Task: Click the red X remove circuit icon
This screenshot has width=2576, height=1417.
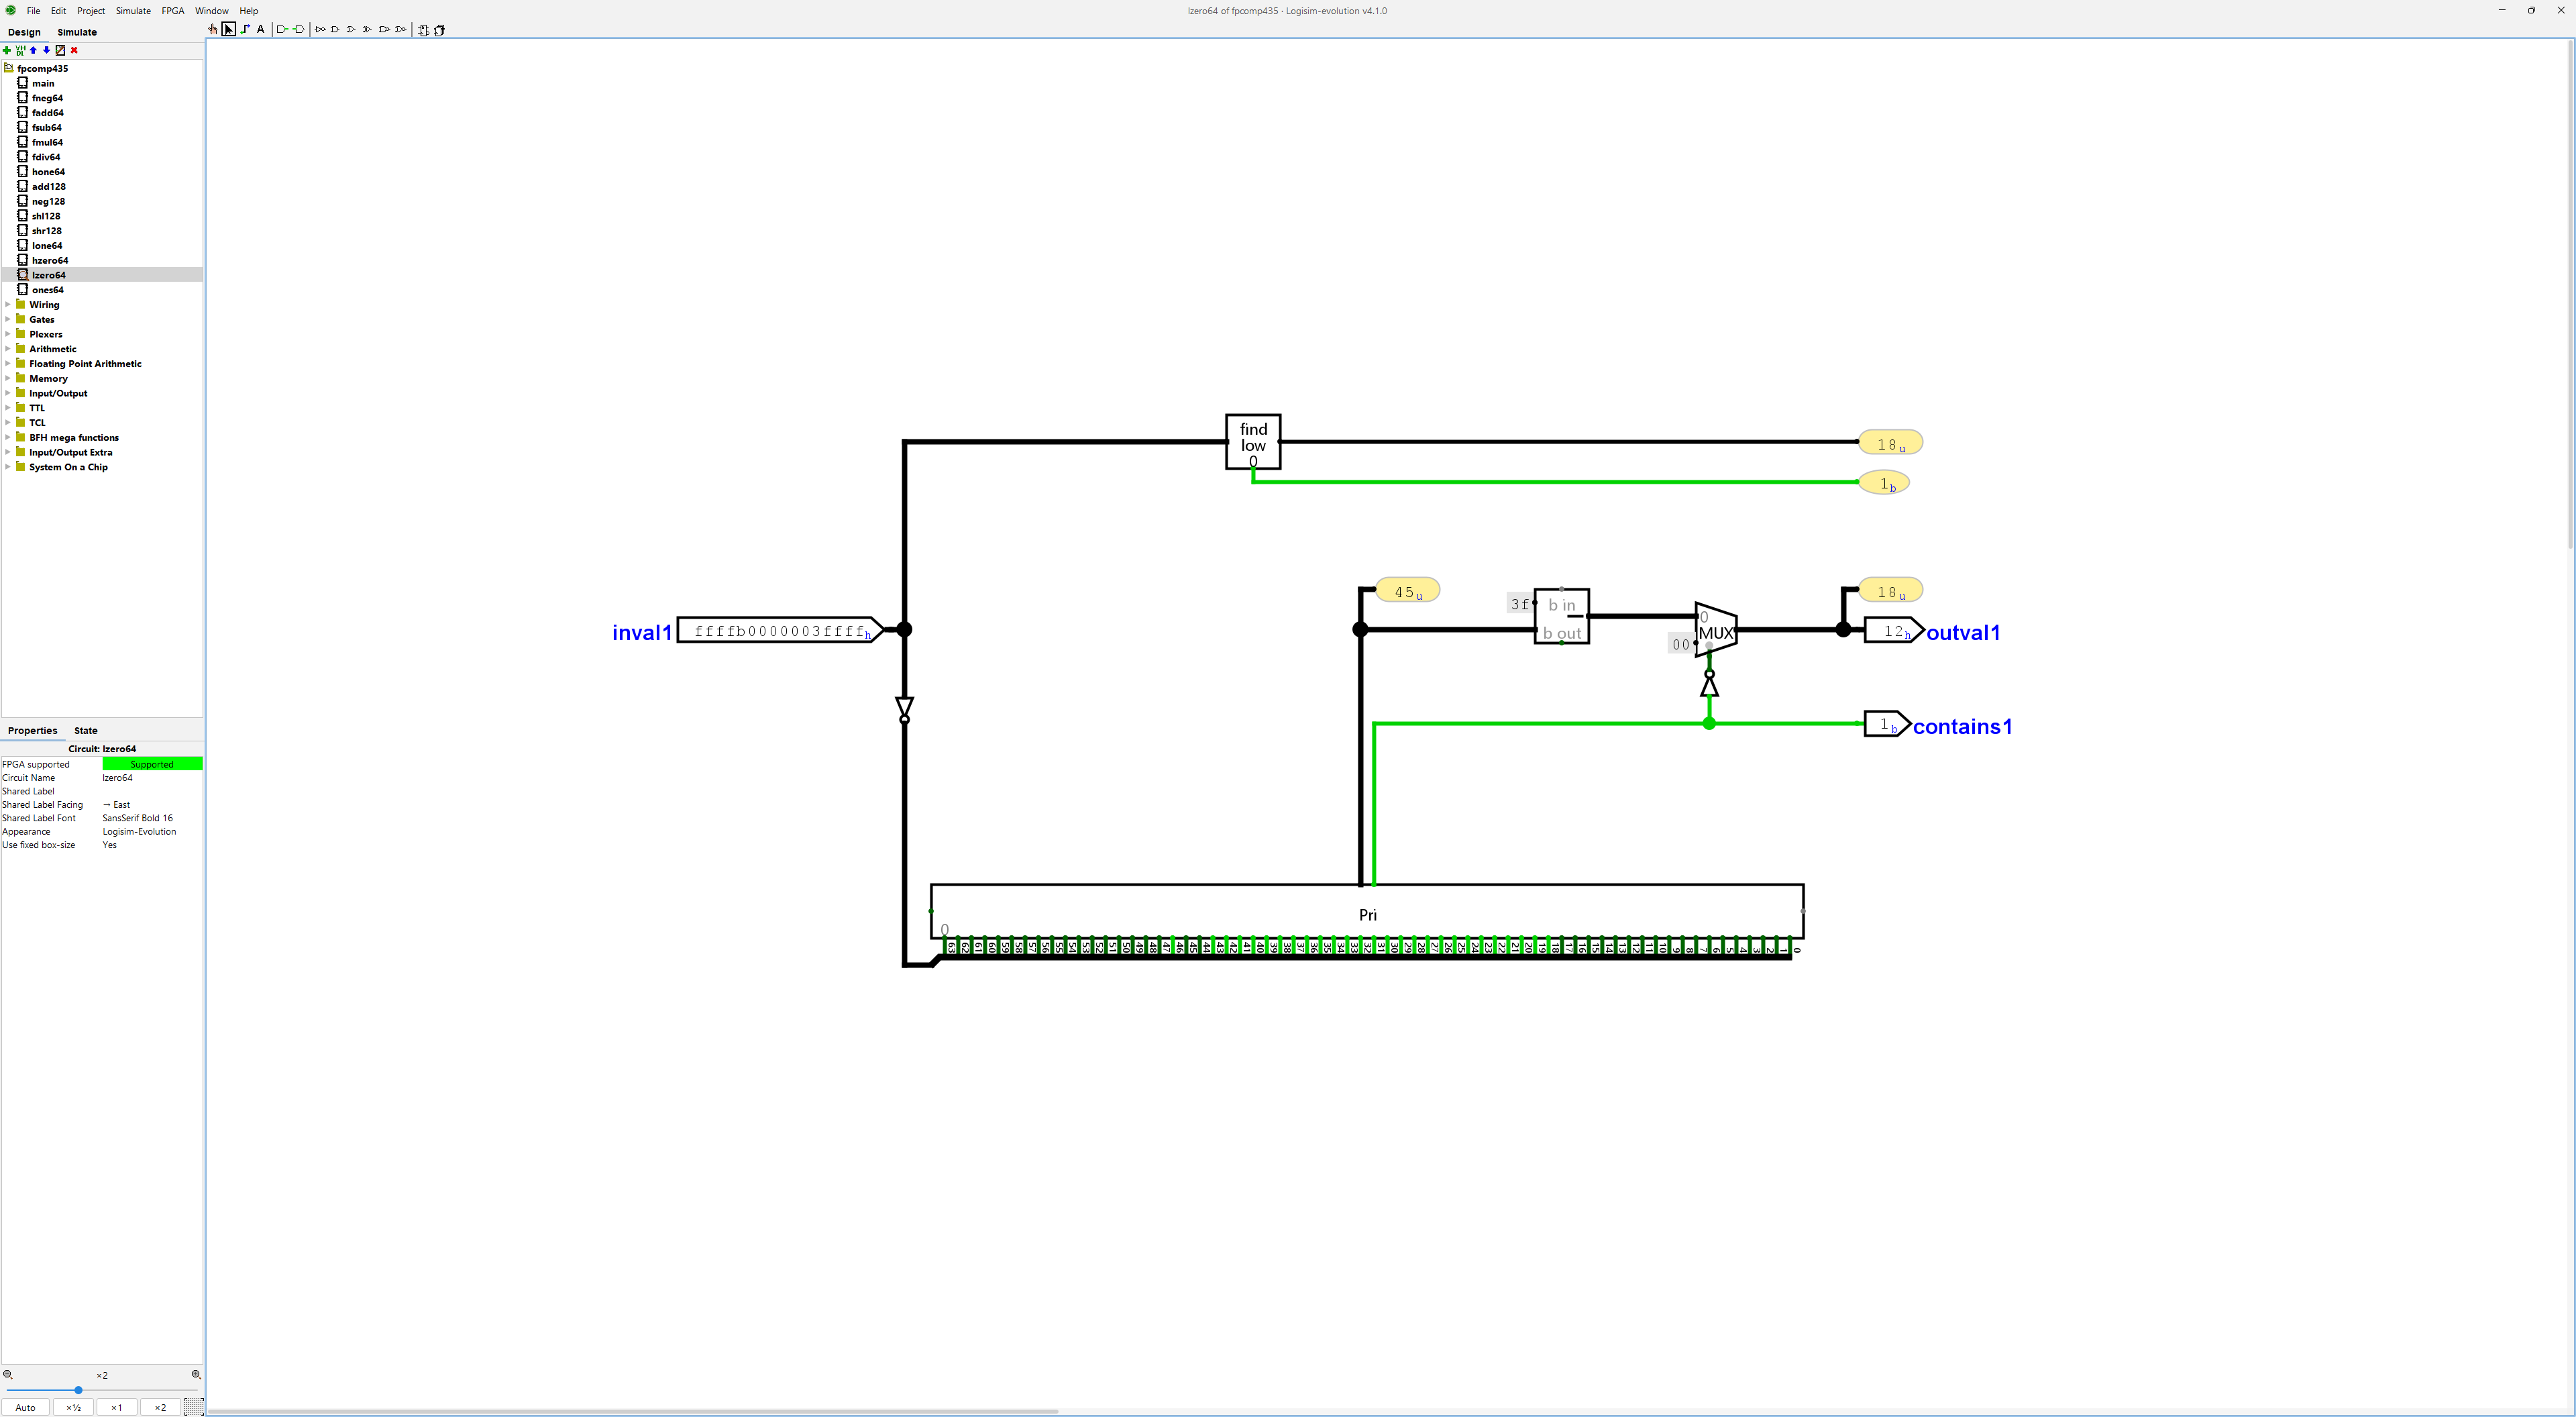Action: pyautogui.click(x=74, y=50)
